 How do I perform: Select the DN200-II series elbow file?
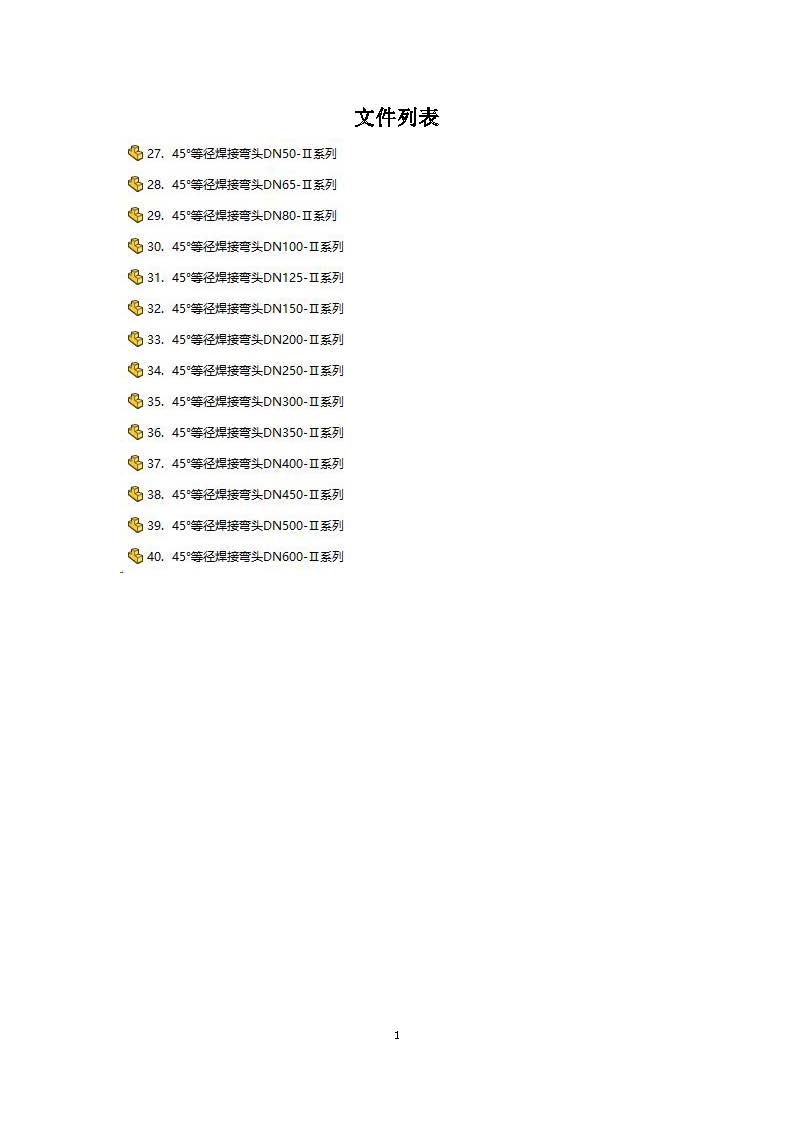[x=258, y=339]
